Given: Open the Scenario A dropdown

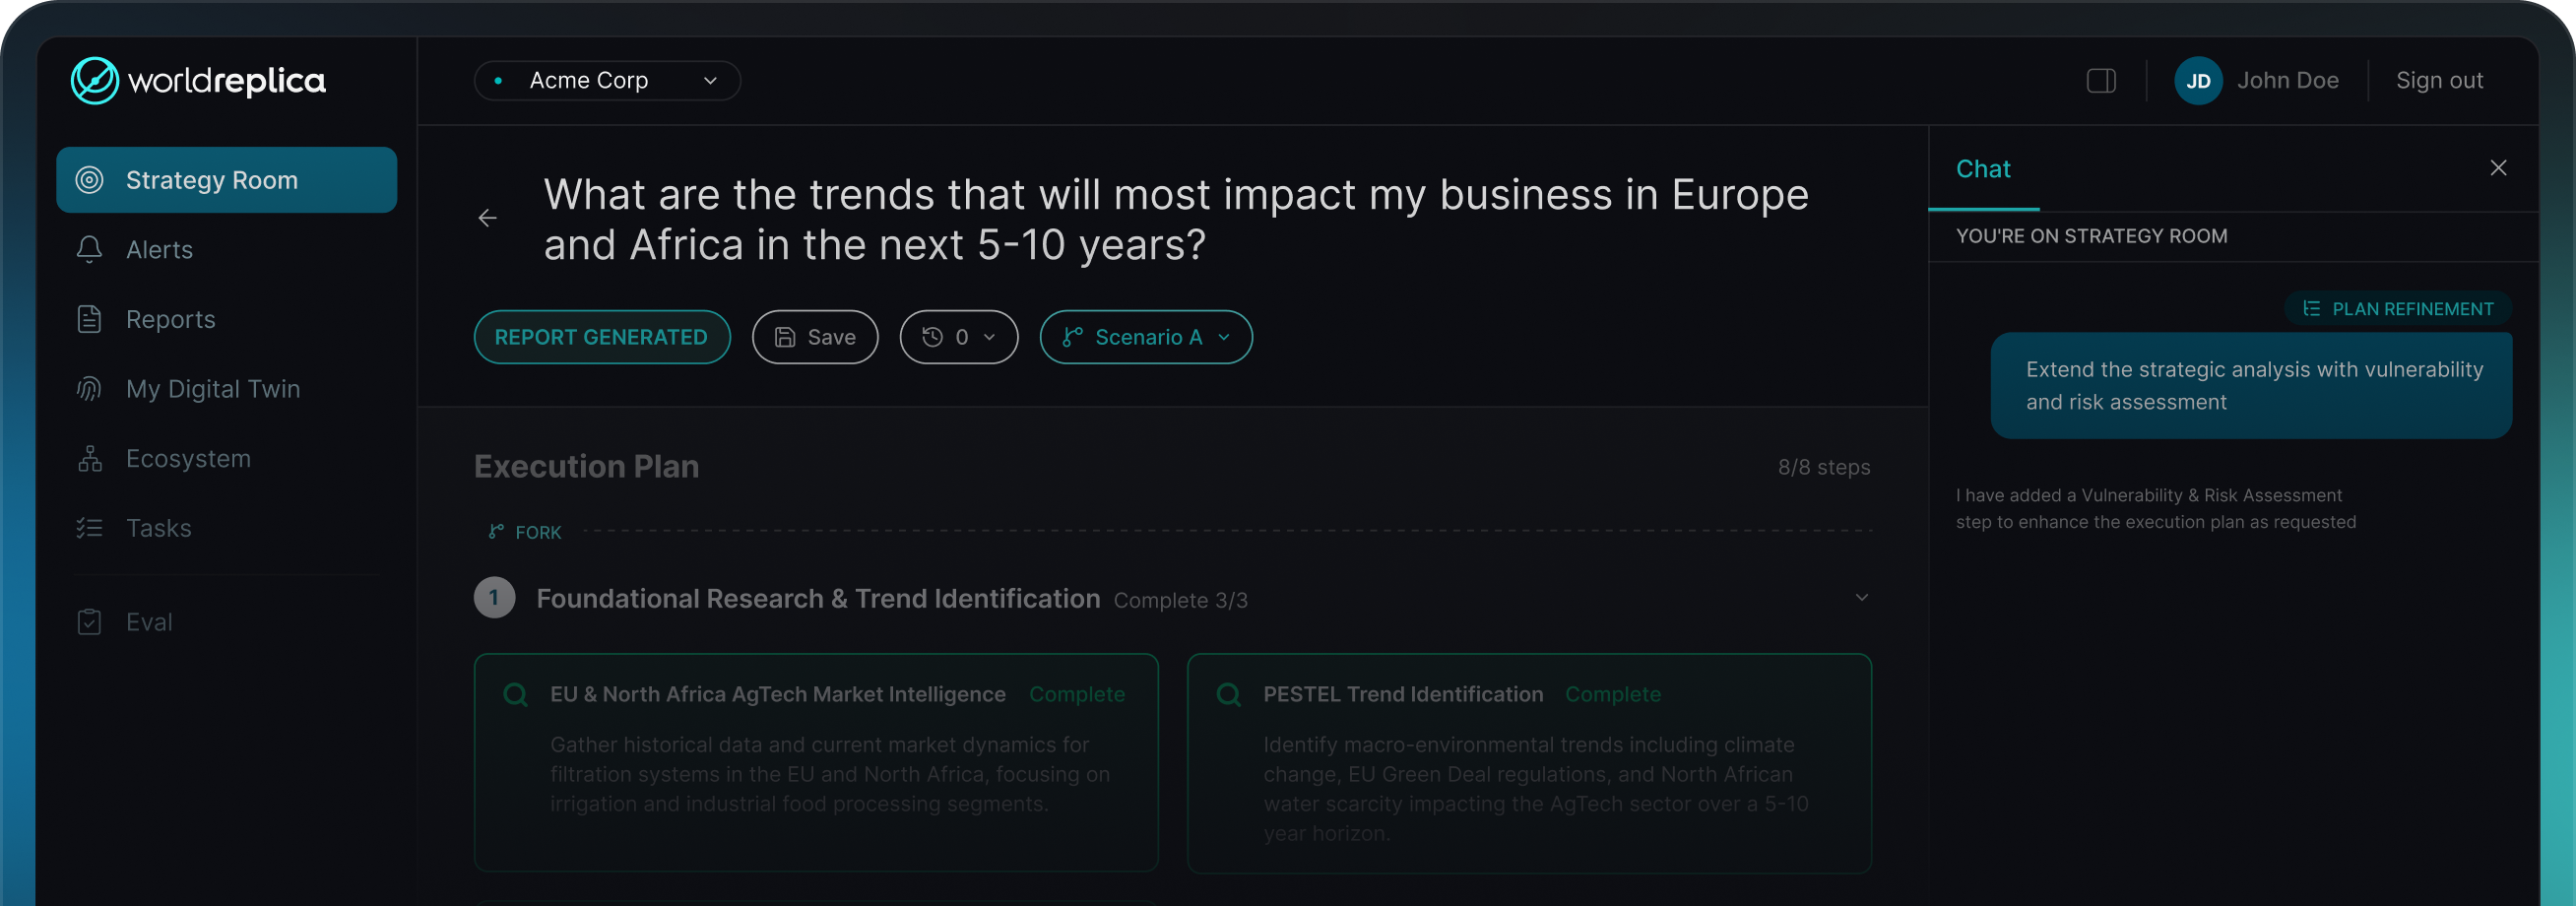Looking at the screenshot, I should (x=1146, y=337).
